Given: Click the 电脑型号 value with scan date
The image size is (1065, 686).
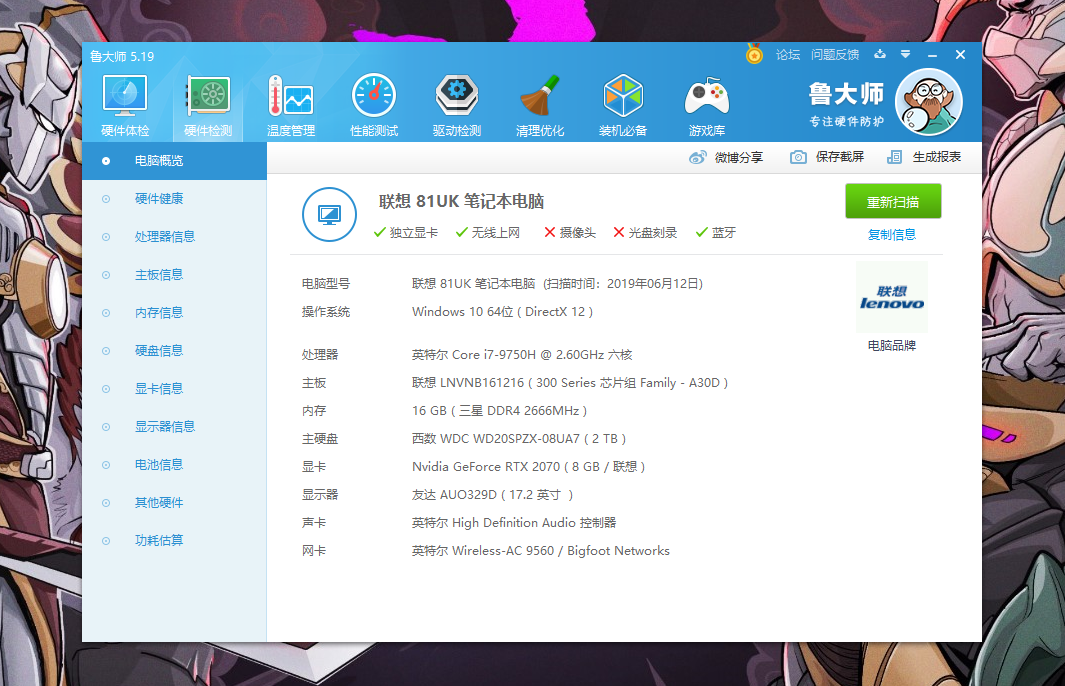Looking at the screenshot, I should tap(558, 284).
